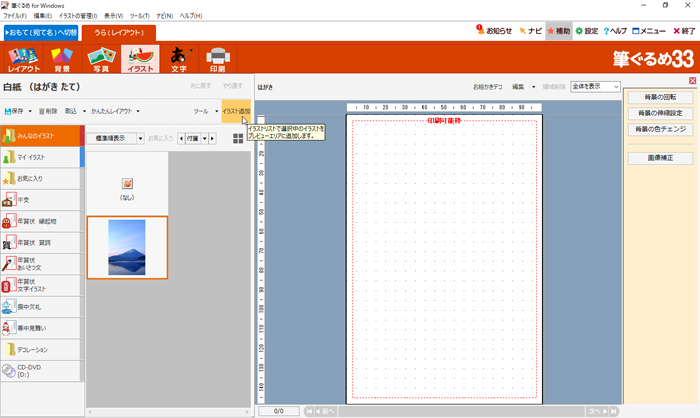Select the 文字 (Text) tool icon
The width and height of the screenshot is (700, 418).
point(179,59)
